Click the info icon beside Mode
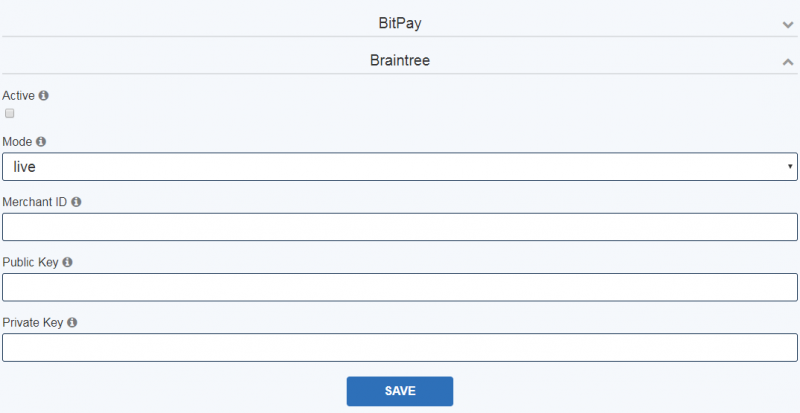Screen dimensions: 800x413 [x=41, y=141]
